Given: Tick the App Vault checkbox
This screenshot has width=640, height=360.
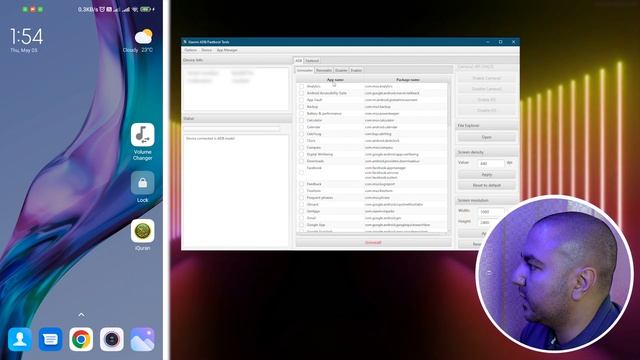Looking at the screenshot, I should [301, 100].
